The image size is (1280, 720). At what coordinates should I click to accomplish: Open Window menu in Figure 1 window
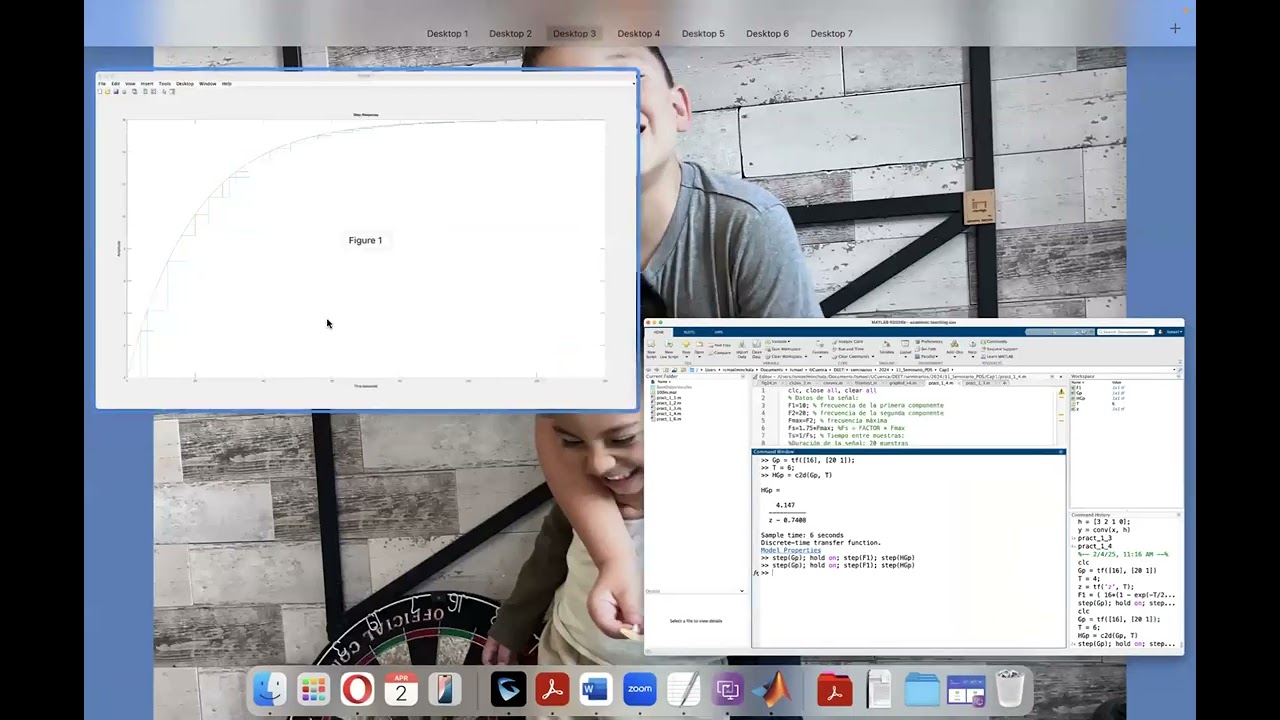pos(208,84)
